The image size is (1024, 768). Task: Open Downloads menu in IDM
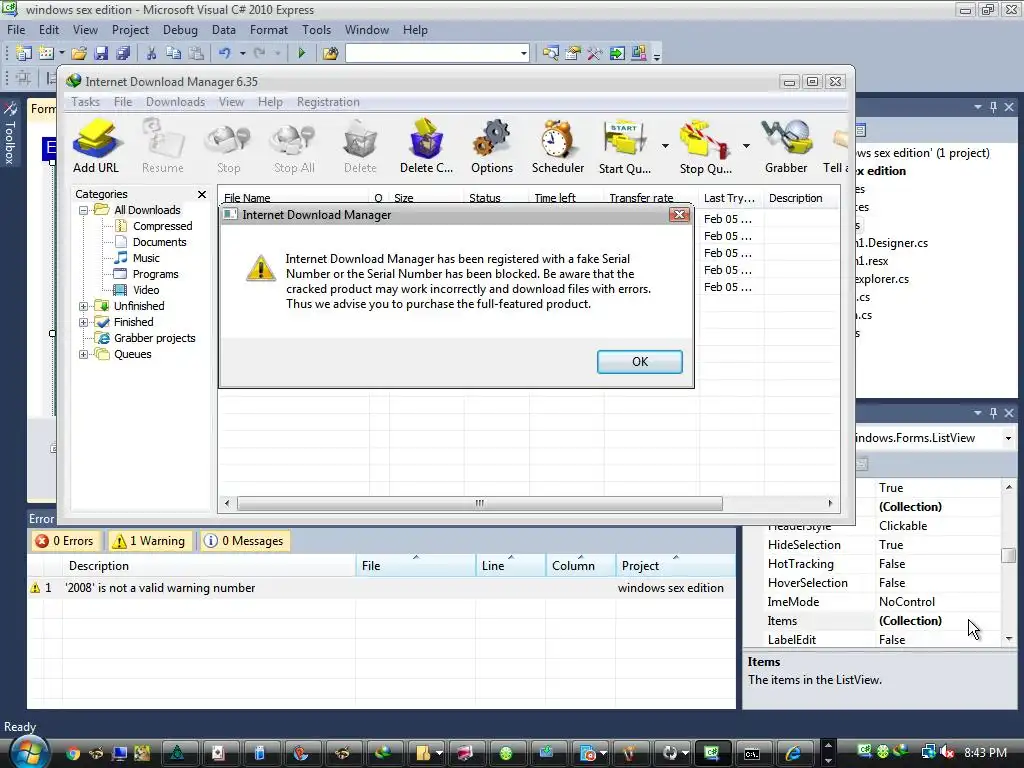pos(175,102)
